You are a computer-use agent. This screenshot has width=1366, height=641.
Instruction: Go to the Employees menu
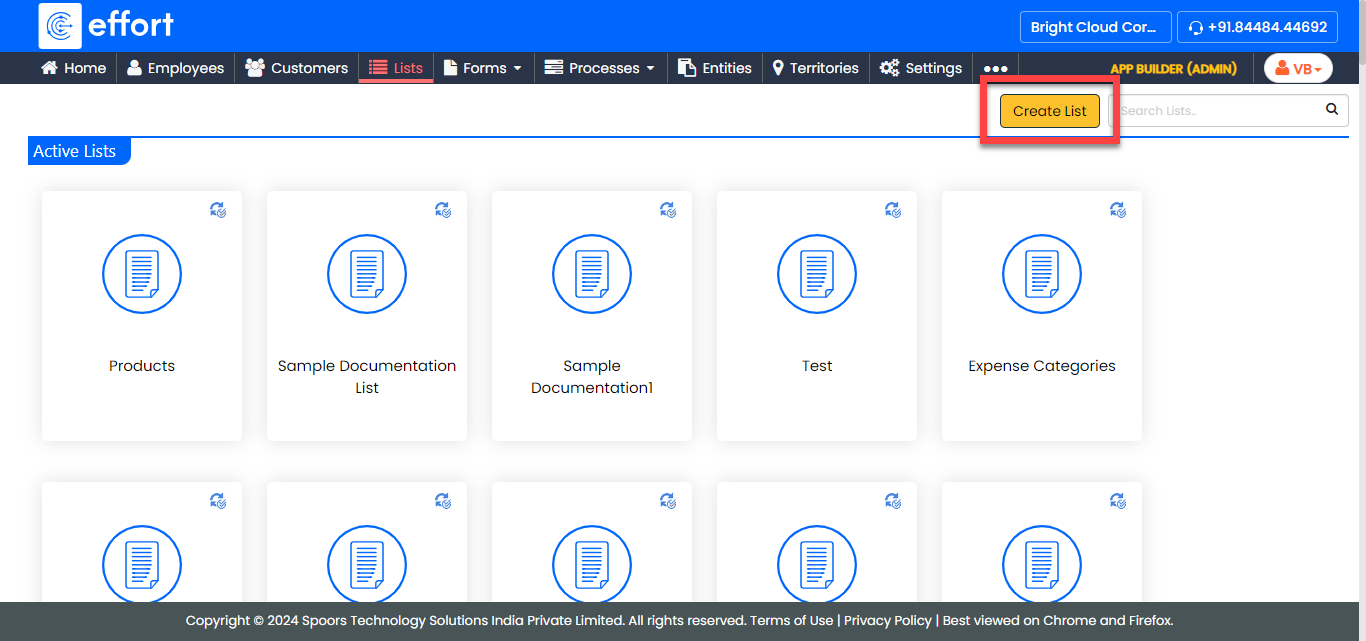[175, 68]
